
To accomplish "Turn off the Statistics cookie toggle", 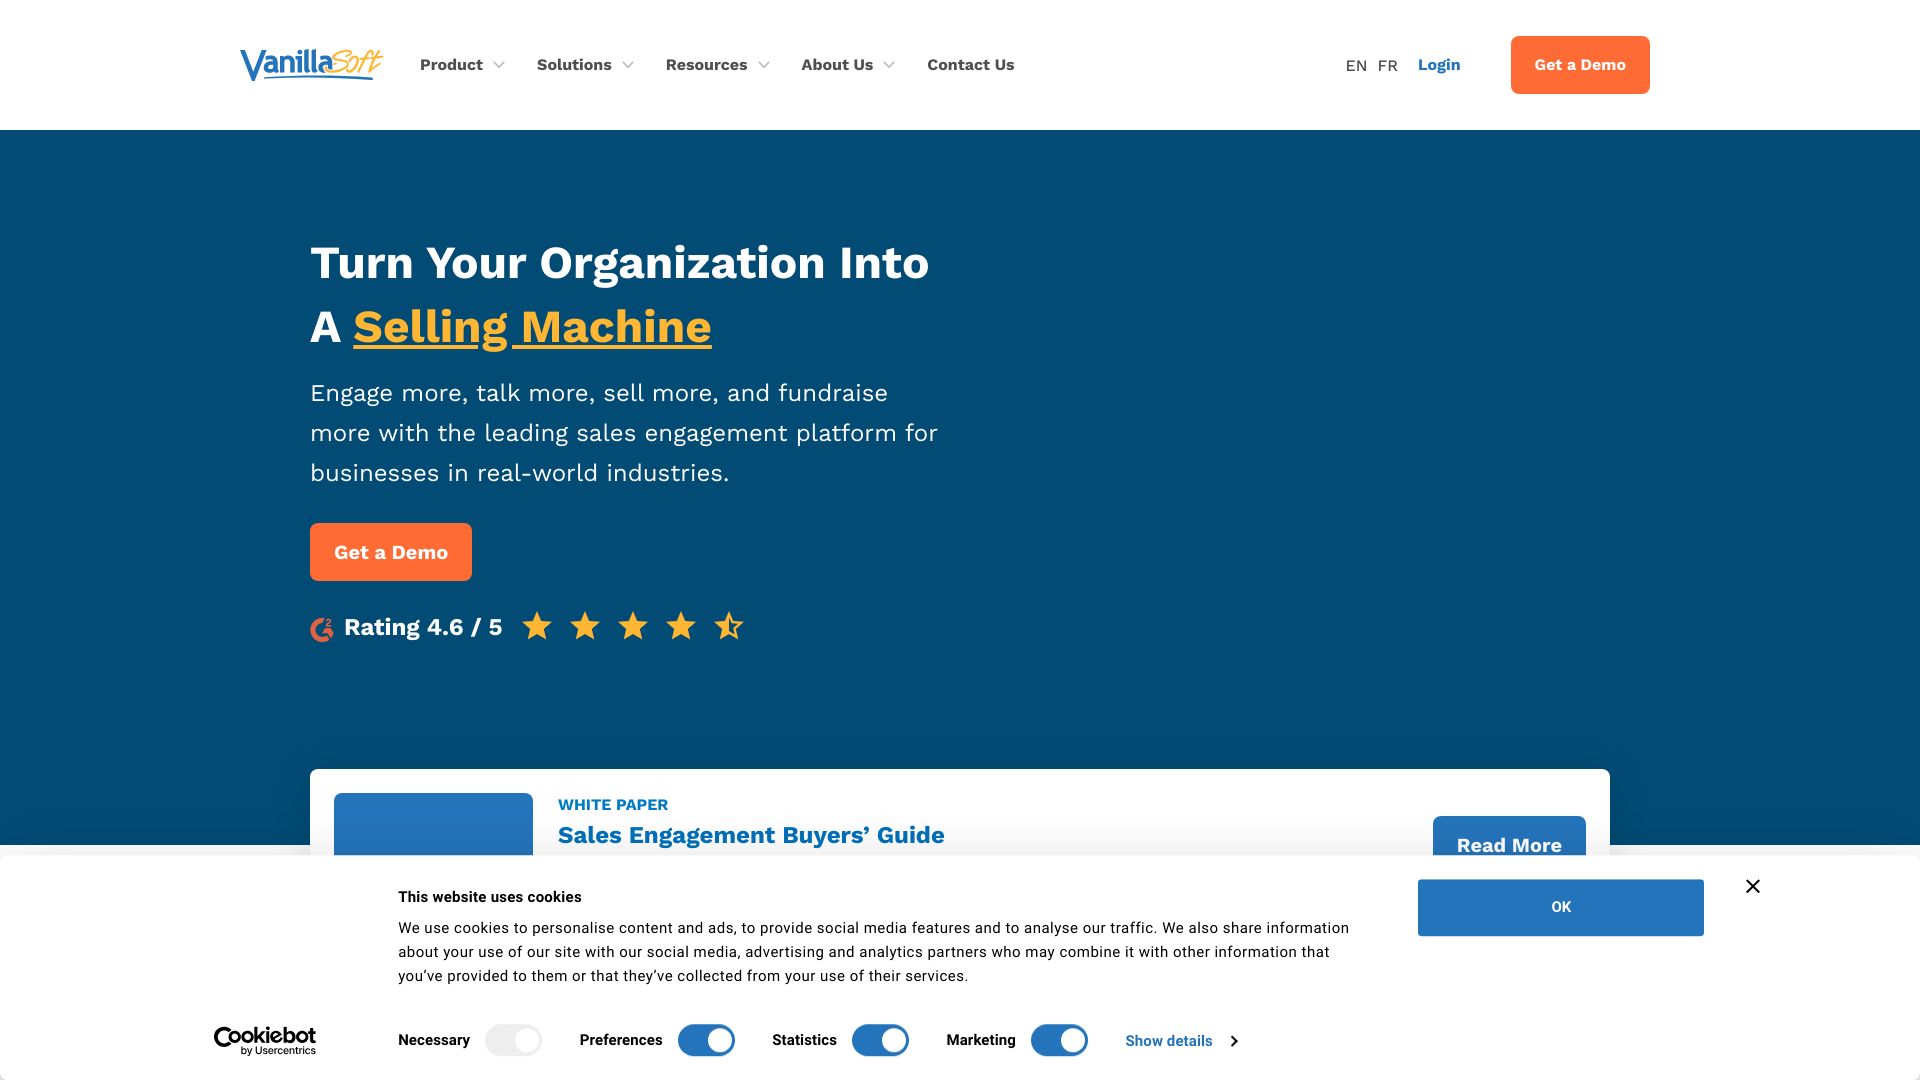I will (x=880, y=1041).
